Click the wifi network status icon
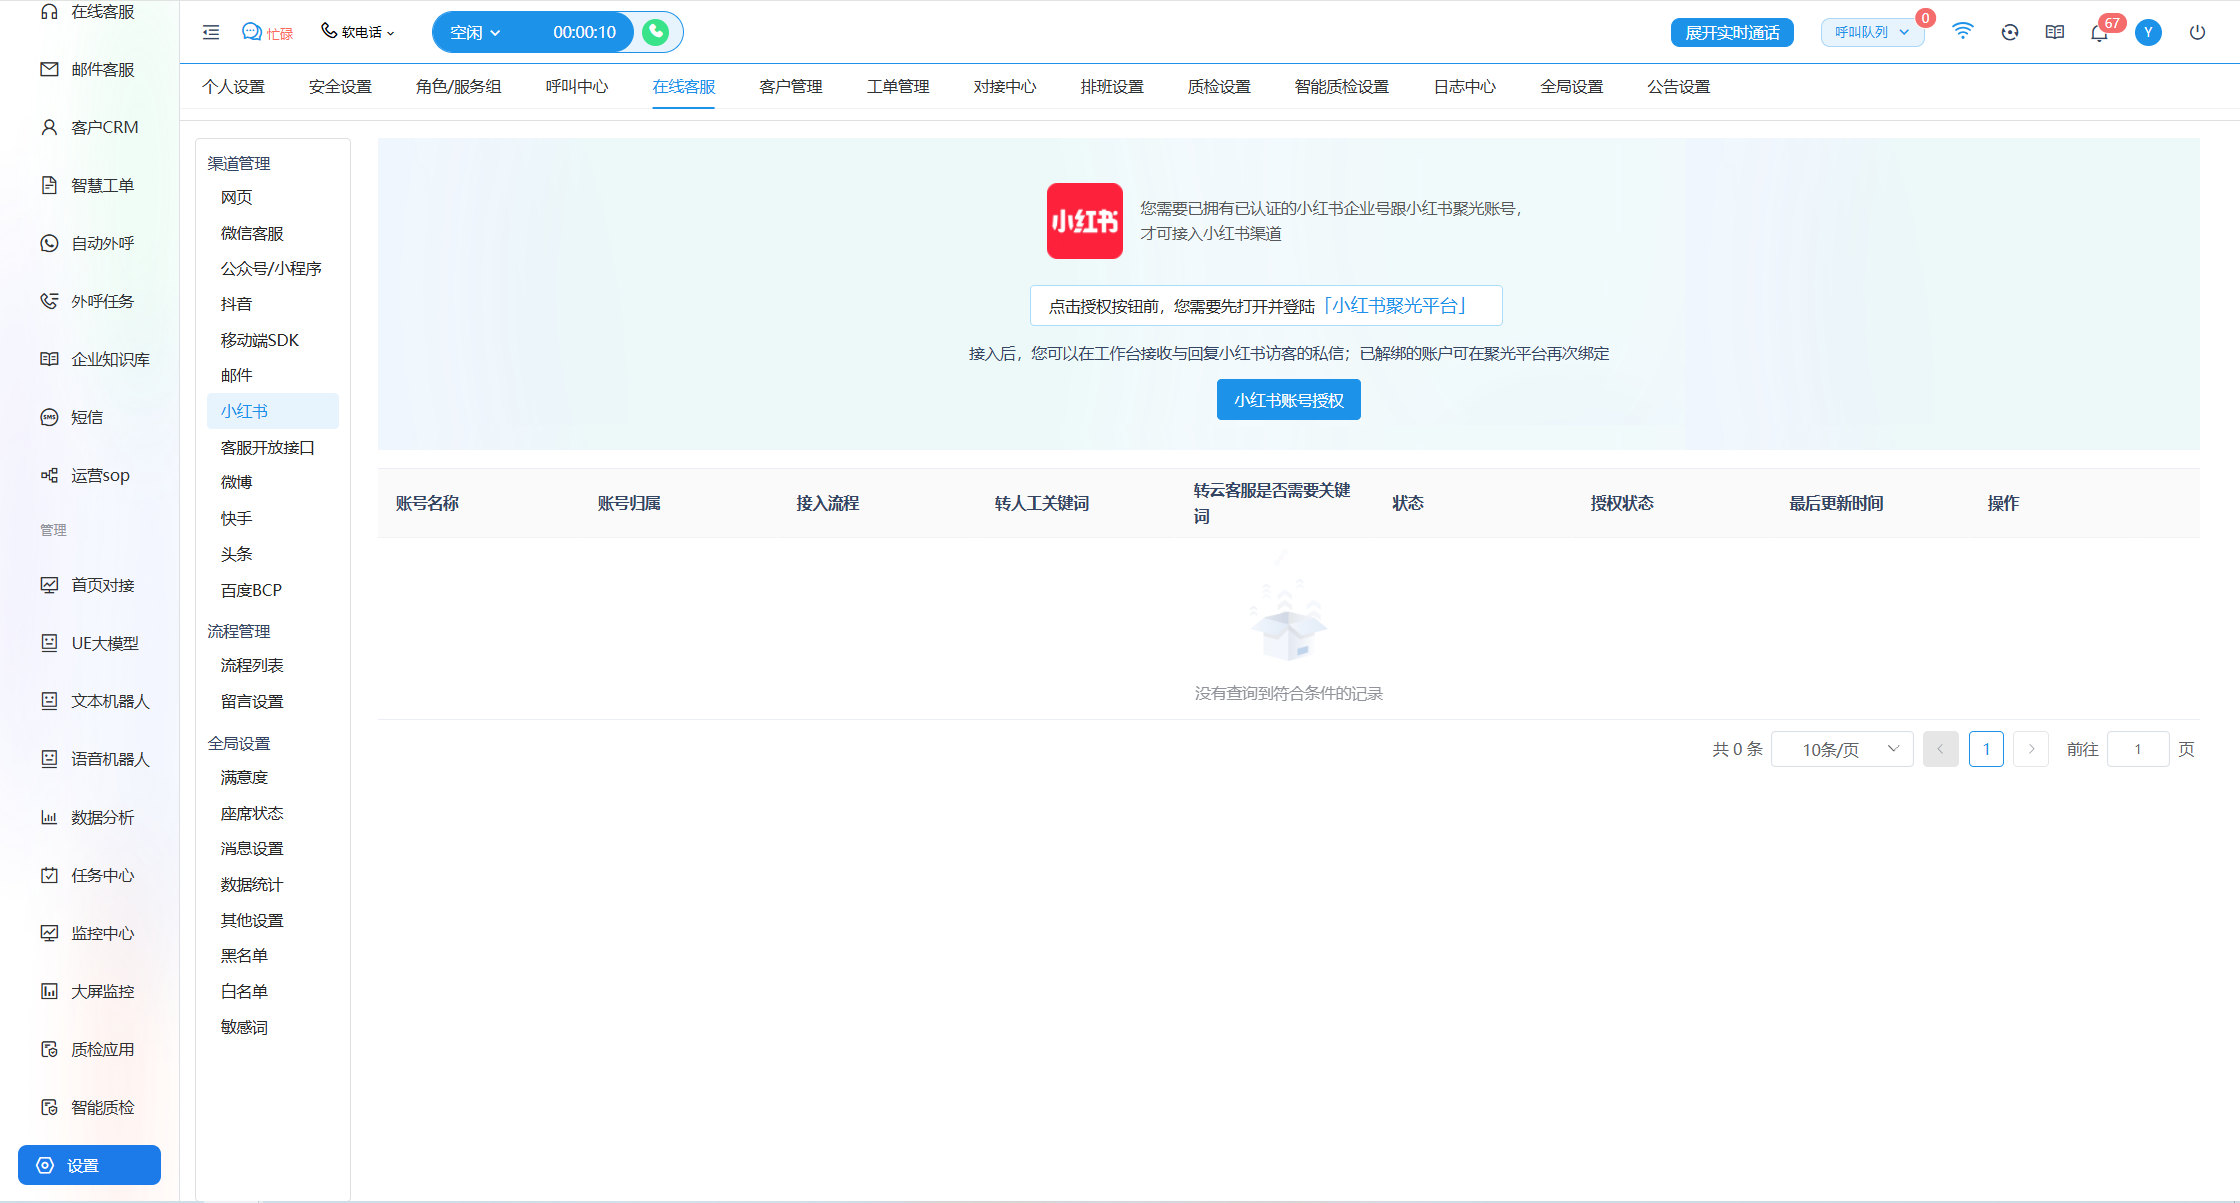 [x=1963, y=32]
